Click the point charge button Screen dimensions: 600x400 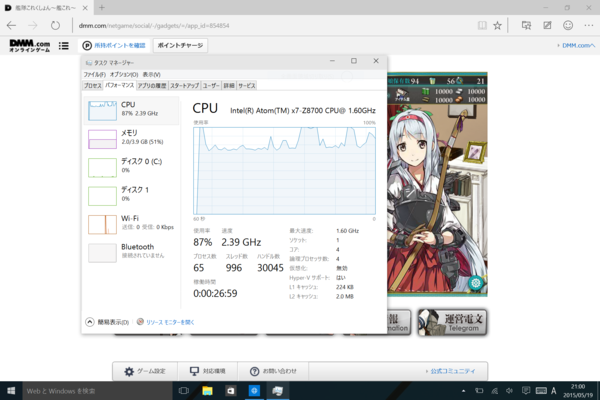tap(180, 46)
